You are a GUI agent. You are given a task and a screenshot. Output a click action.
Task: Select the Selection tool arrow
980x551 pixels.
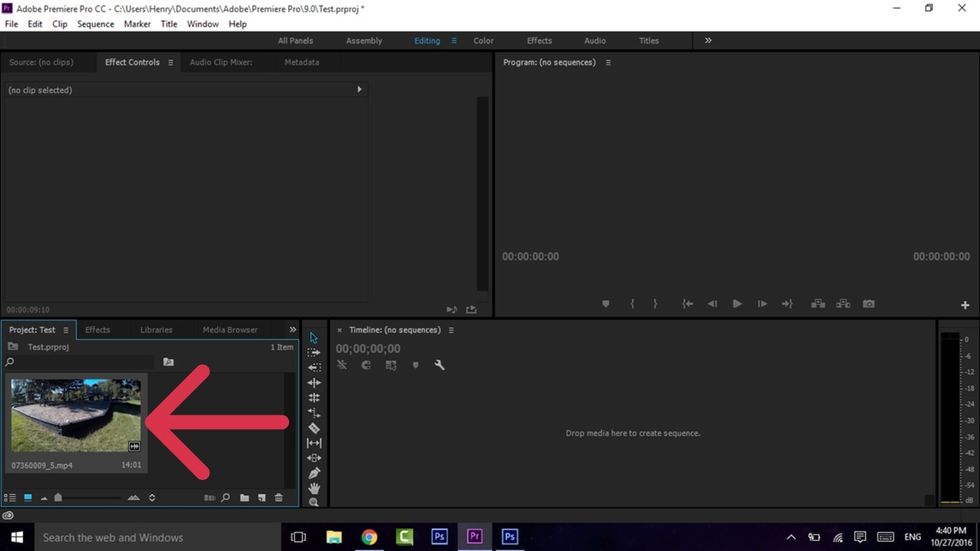pos(314,337)
